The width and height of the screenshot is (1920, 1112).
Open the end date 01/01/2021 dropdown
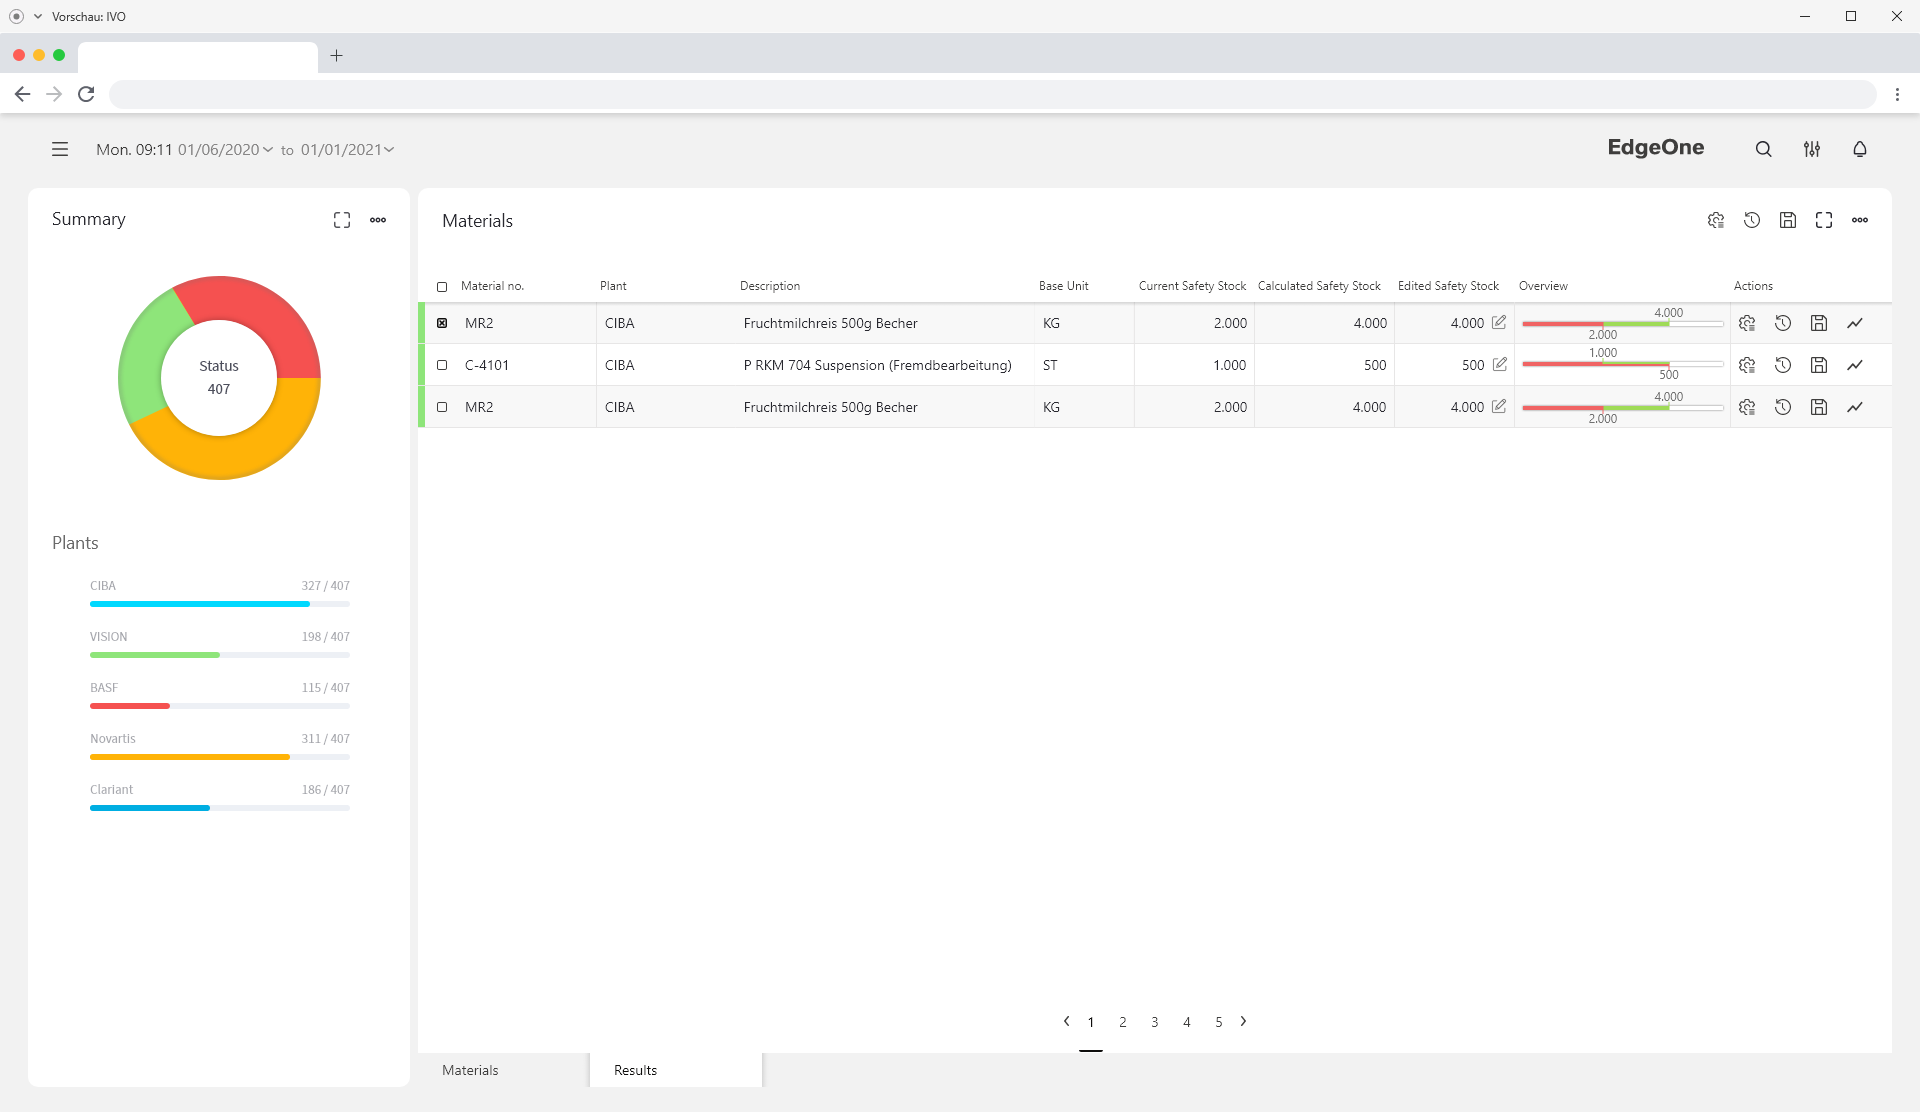tap(347, 150)
